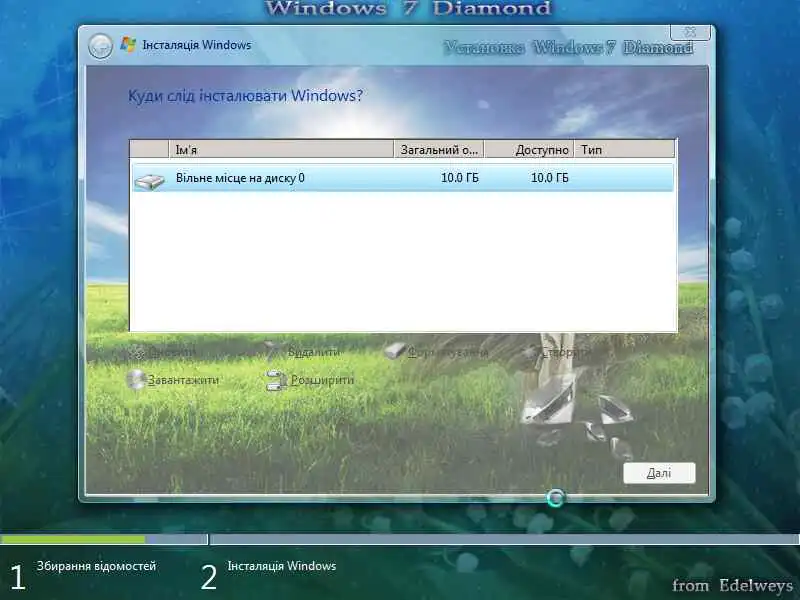Sort by the Доступно column header
The width and height of the screenshot is (800, 600).
(529, 149)
